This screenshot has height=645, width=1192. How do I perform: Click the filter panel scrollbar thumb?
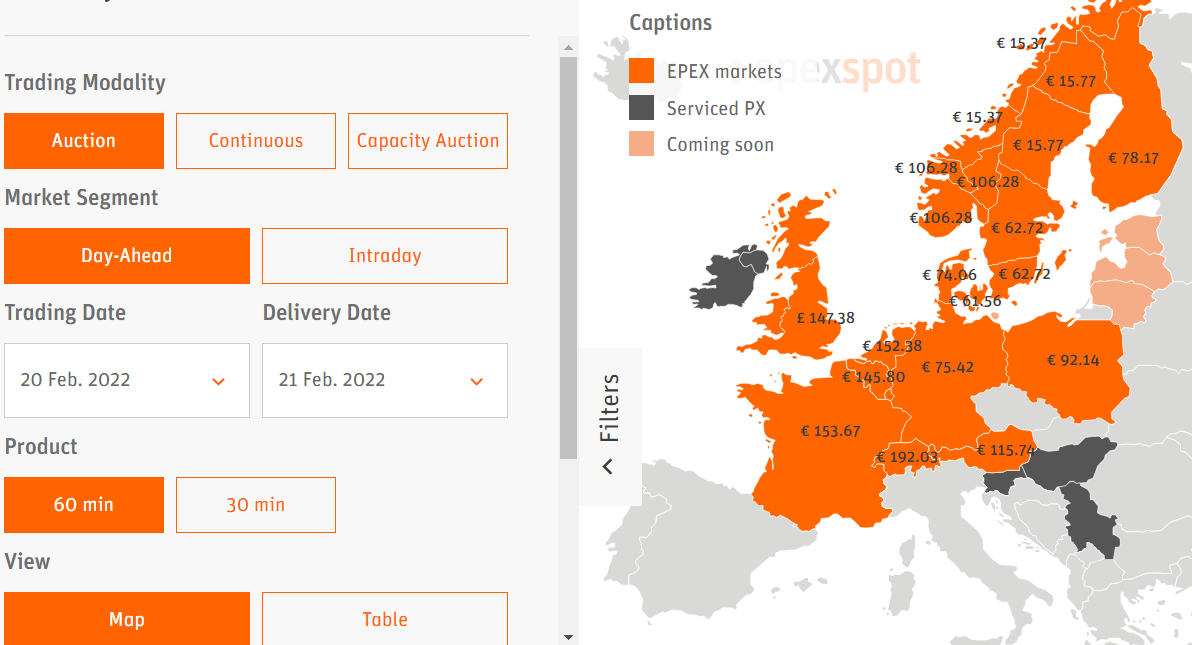(x=568, y=259)
